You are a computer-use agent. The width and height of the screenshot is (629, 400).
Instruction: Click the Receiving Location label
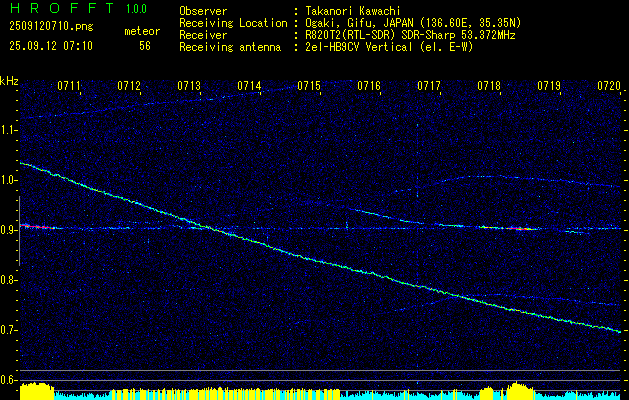point(233,23)
